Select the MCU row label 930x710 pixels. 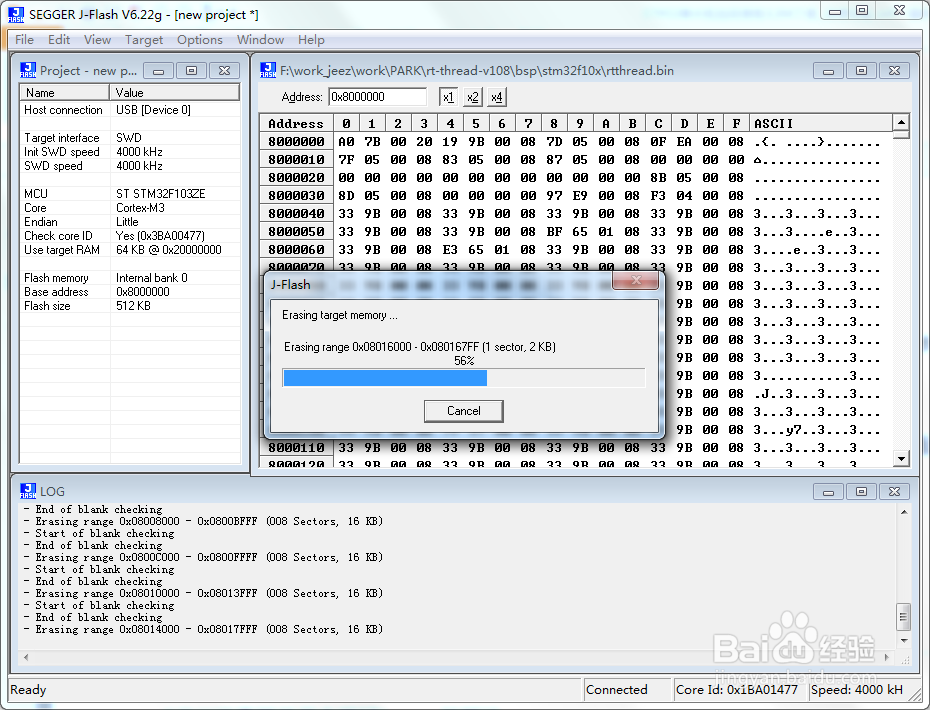[36, 194]
